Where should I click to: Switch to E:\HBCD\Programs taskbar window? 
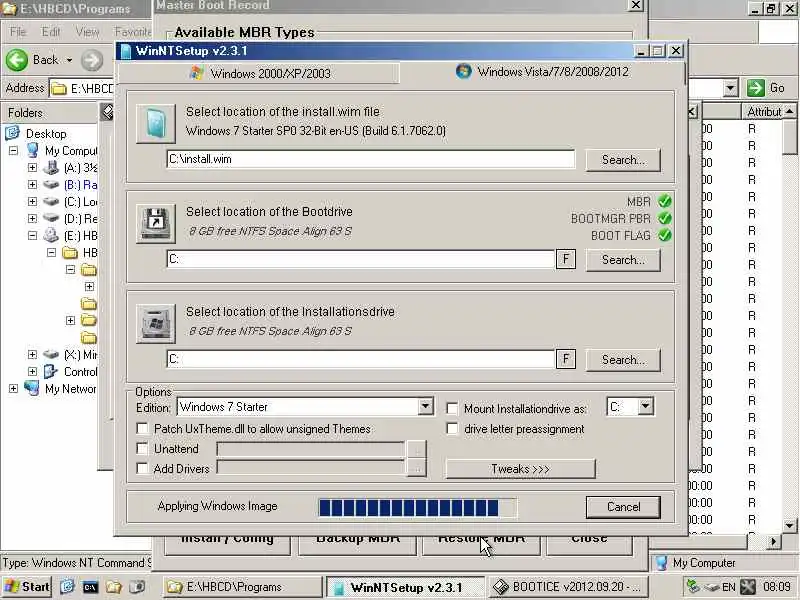pyautogui.click(x=243, y=587)
